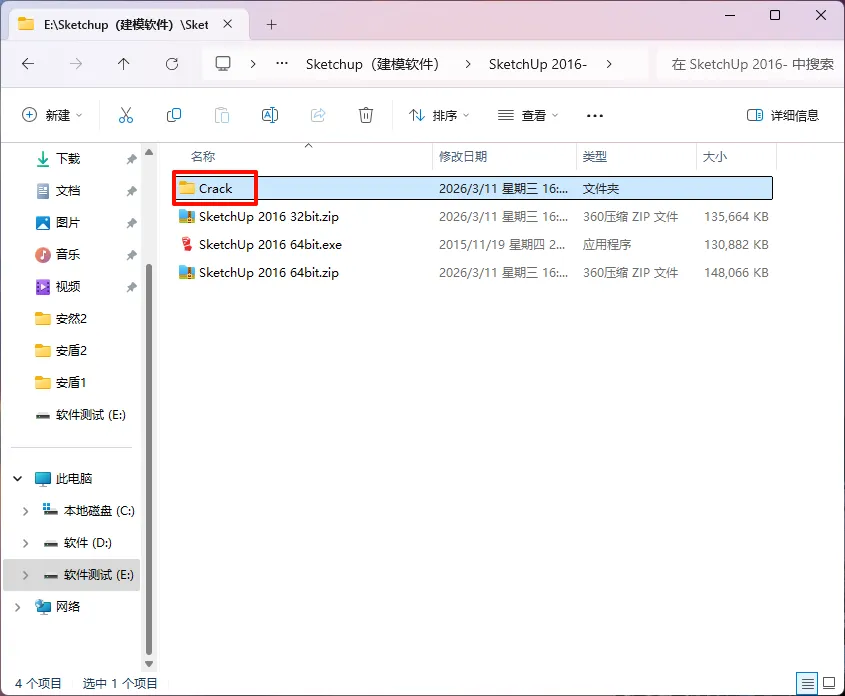Go back with the left arrow

28,64
